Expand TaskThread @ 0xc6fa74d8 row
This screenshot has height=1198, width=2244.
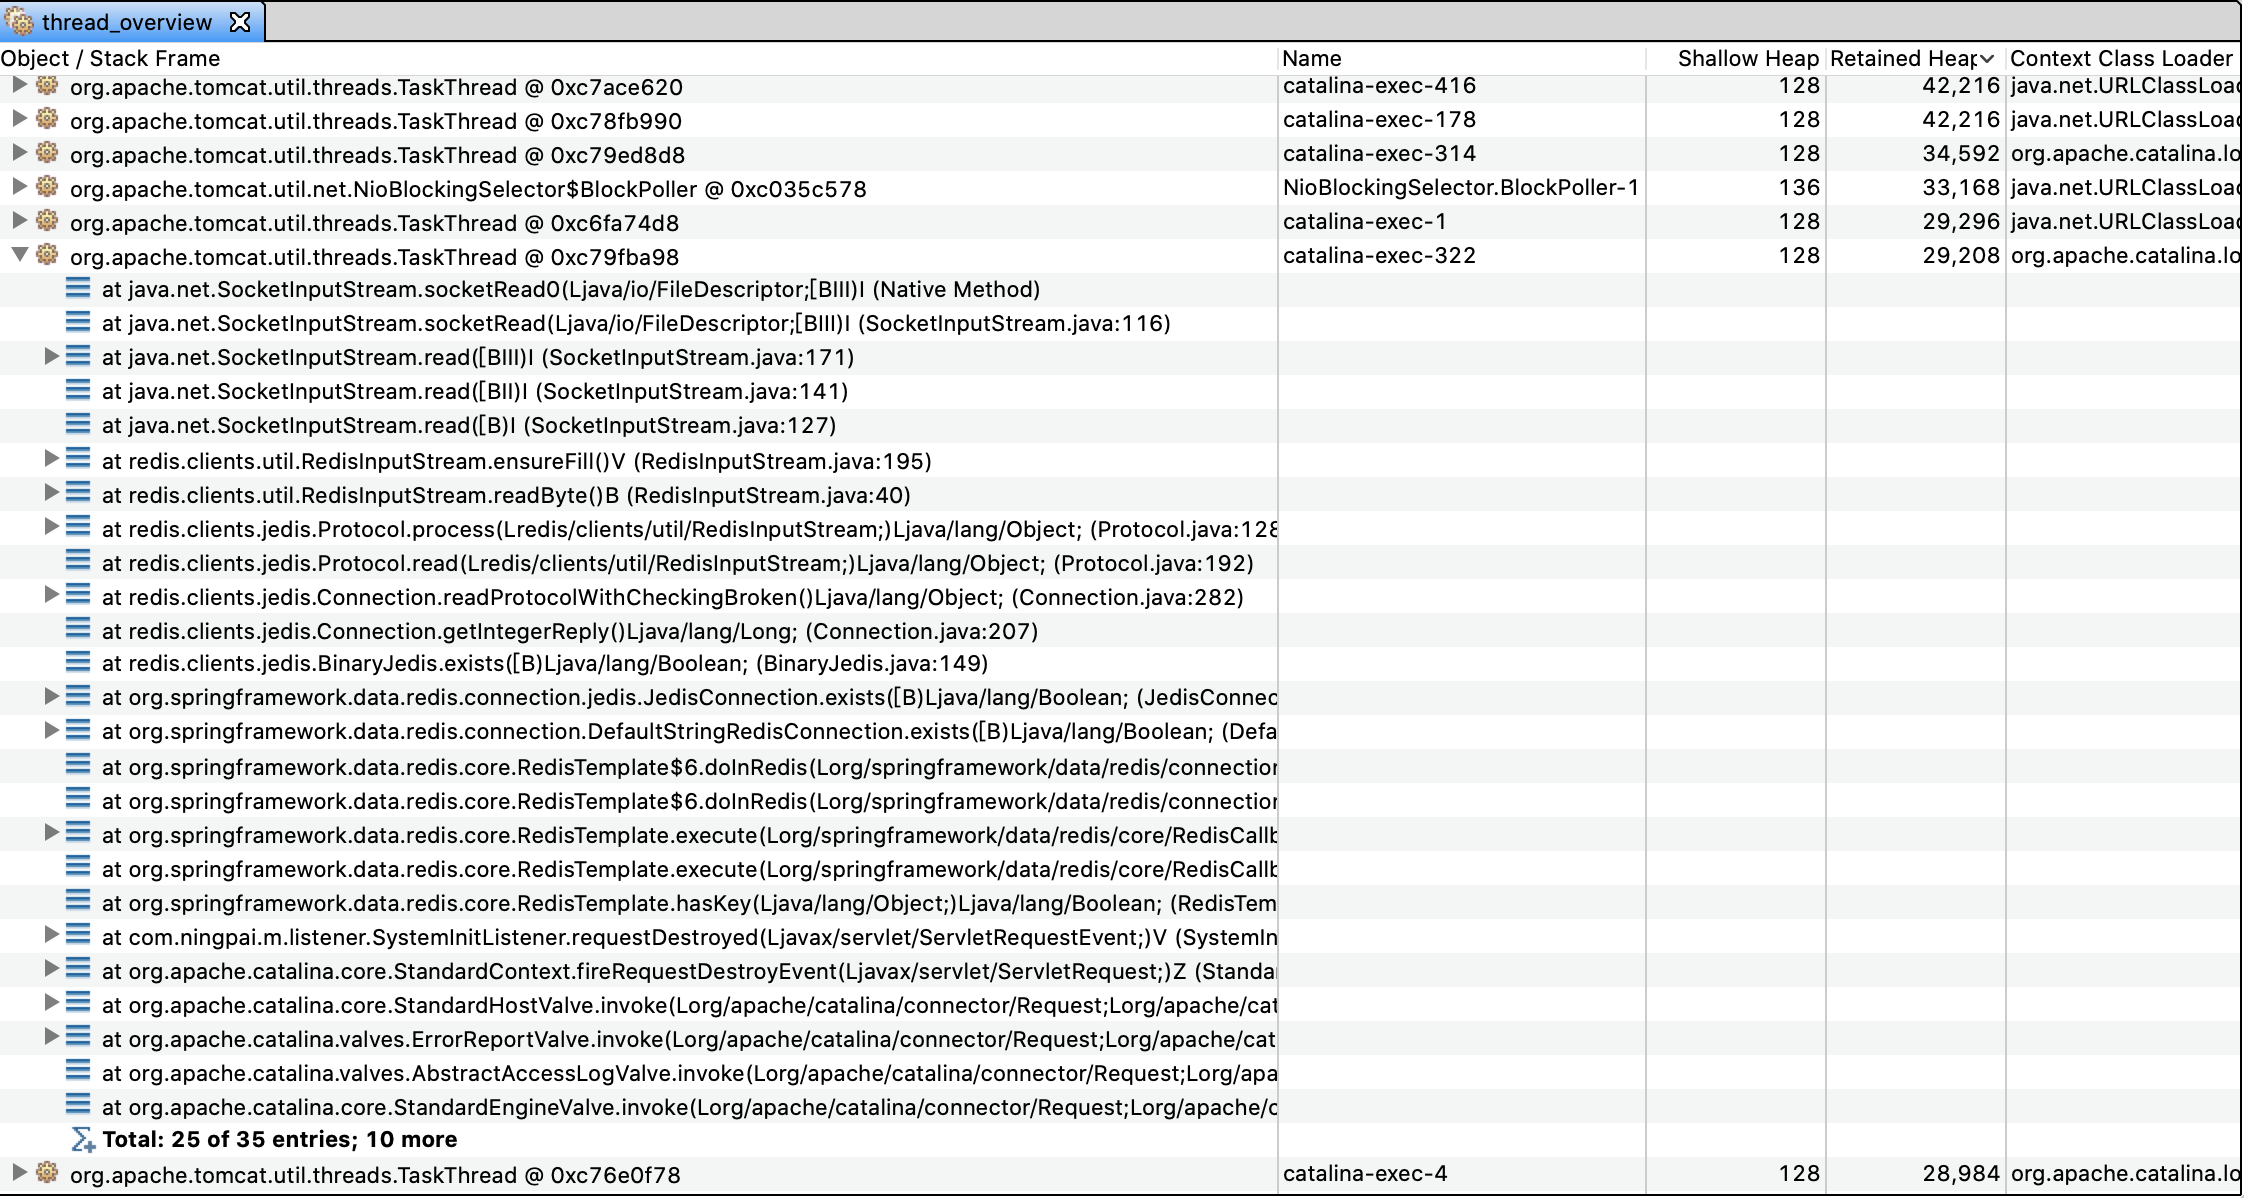point(19,222)
